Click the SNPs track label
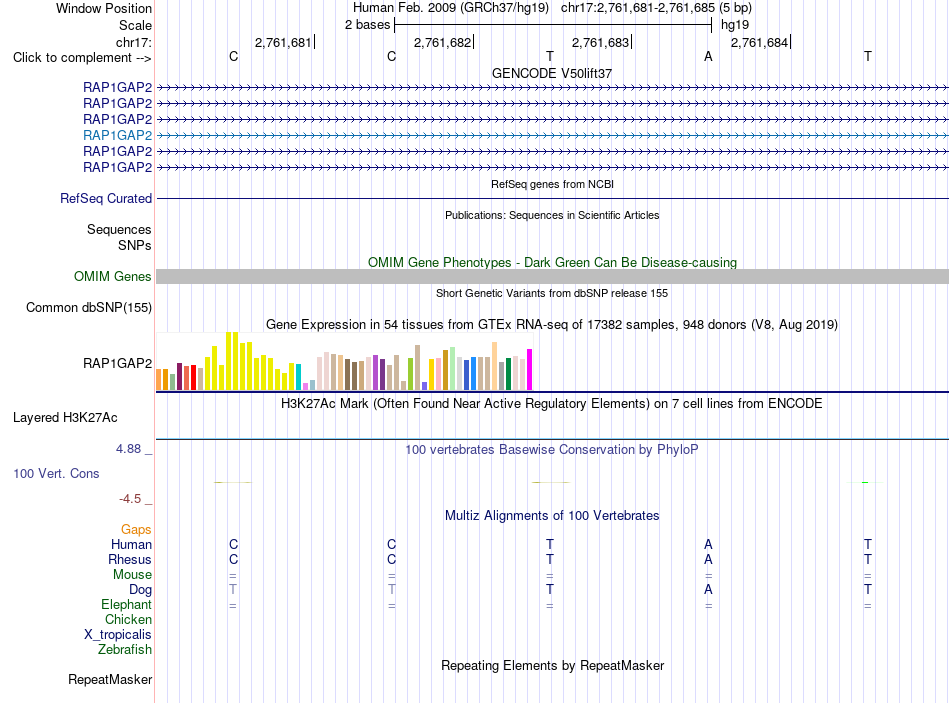Viewport: 950px width, 703px height. tap(135, 245)
